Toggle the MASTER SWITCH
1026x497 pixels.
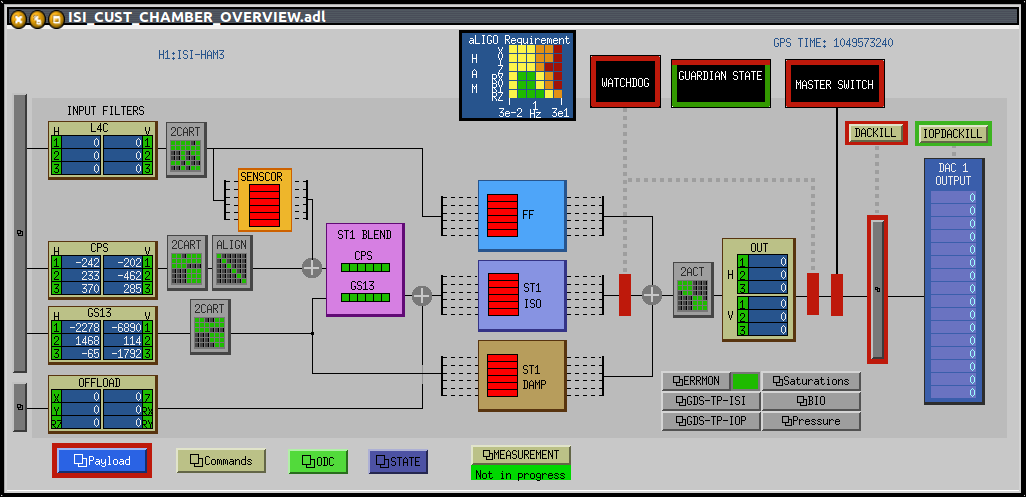[x=834, y=85]
